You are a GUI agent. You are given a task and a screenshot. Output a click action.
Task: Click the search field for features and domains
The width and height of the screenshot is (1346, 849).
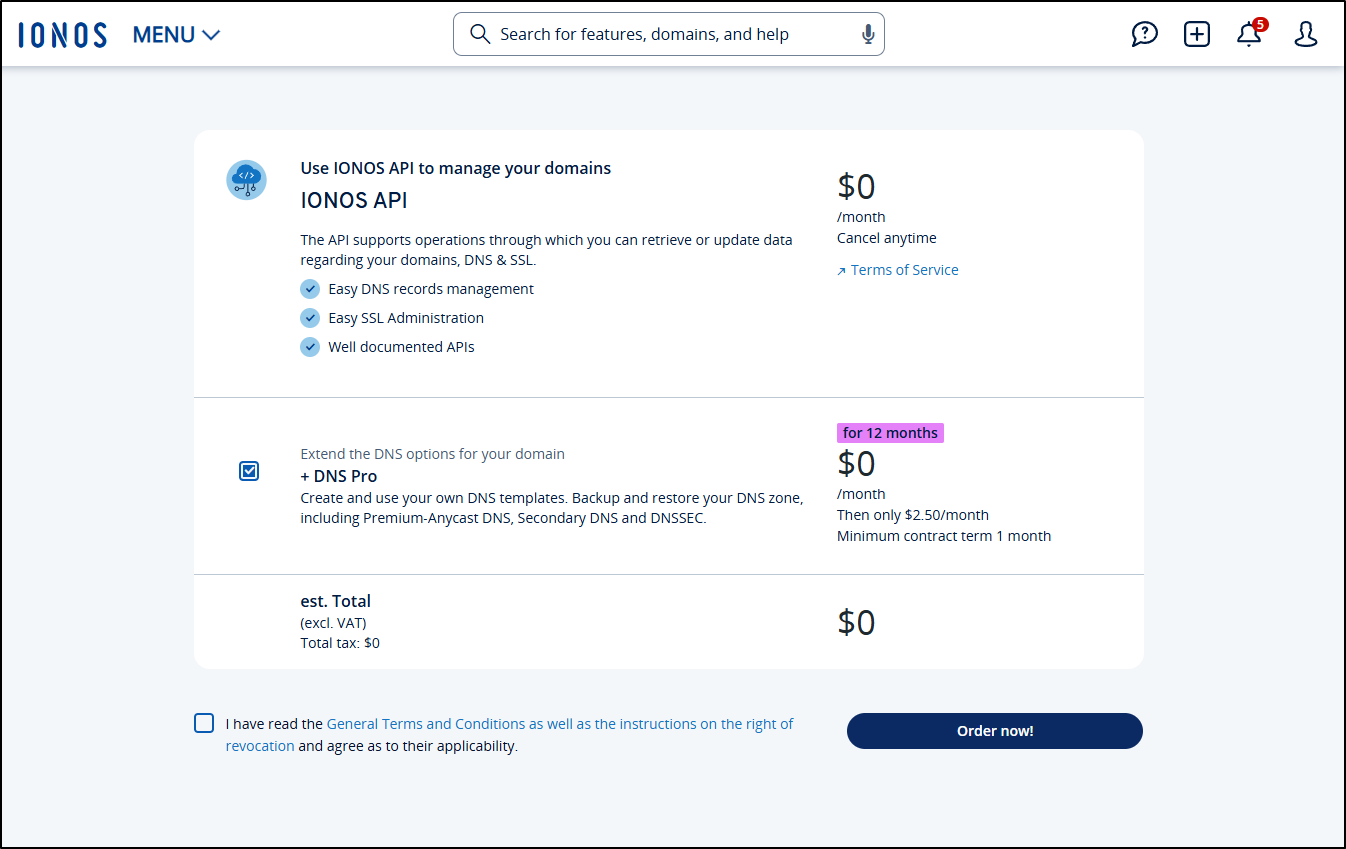[668, 34]
